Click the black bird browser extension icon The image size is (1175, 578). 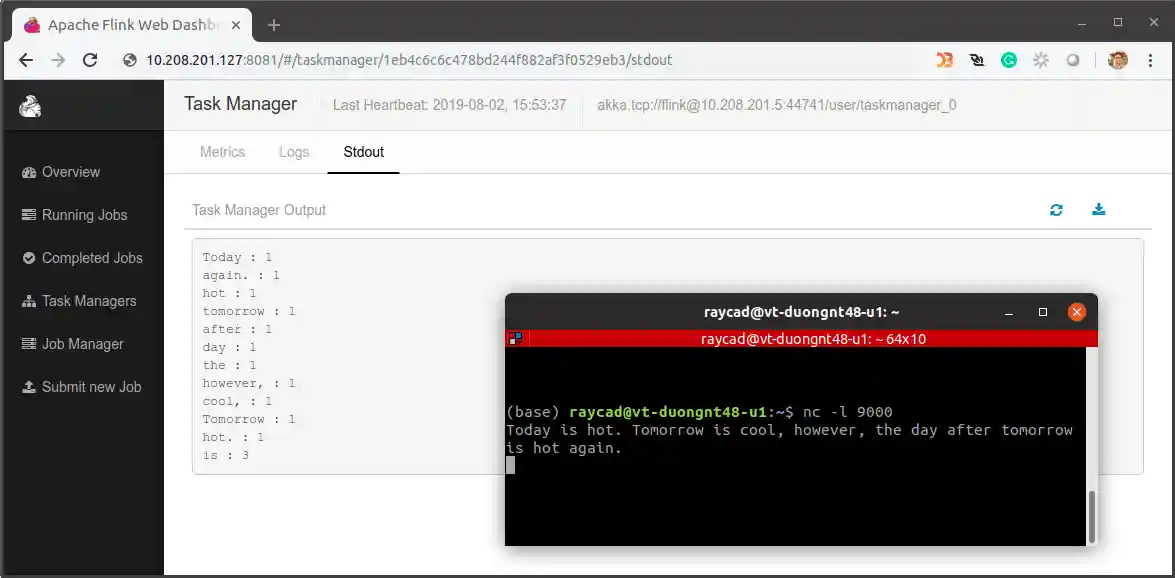point(977,61)
